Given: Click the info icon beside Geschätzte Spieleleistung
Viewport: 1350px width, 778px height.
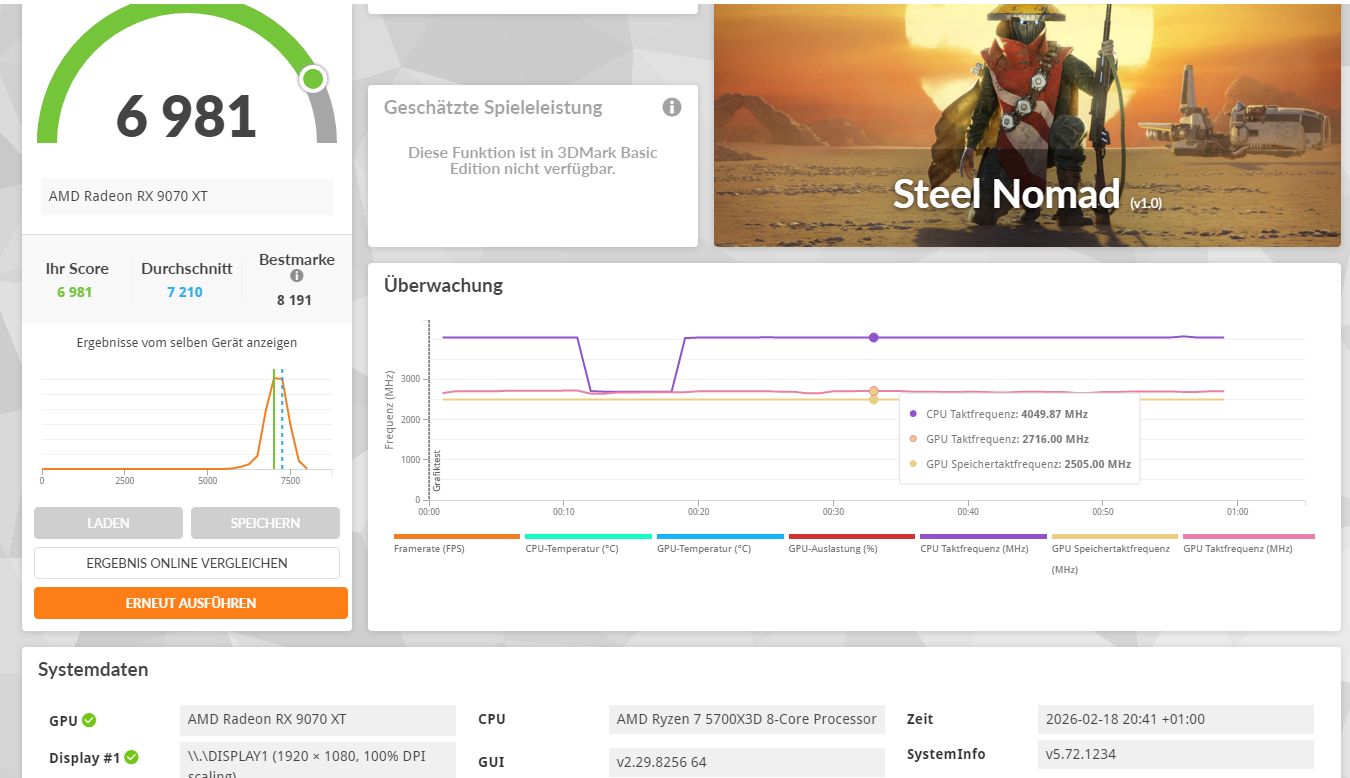Looking at the screenshot, I should pos(672,107).
